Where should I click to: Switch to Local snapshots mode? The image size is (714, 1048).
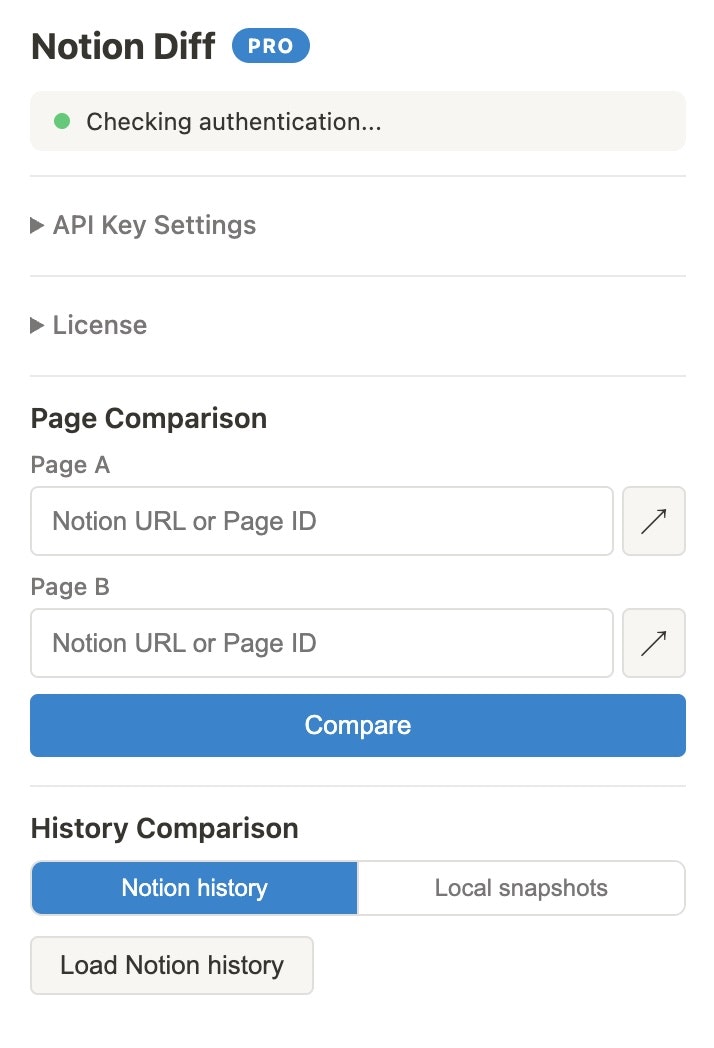coord(521,888)
